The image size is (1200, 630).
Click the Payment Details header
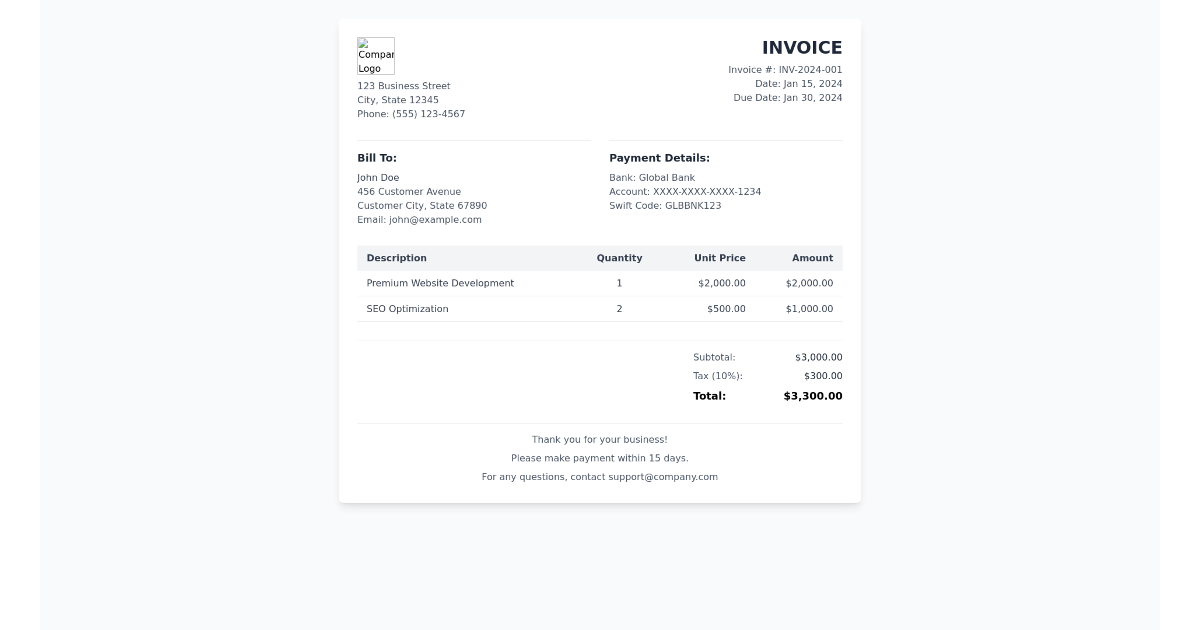pos(660,158)
